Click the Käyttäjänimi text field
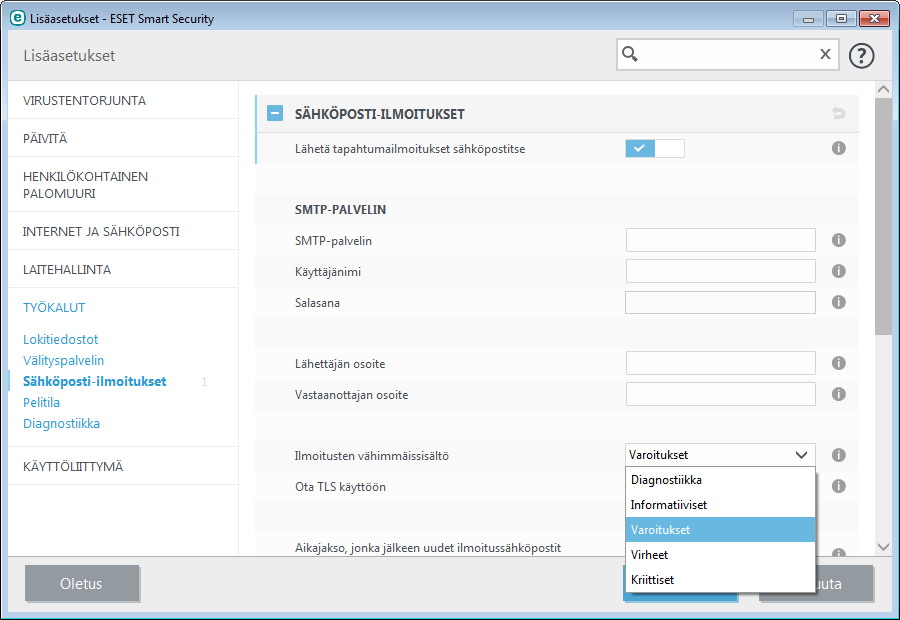 (x=720, y=271)
